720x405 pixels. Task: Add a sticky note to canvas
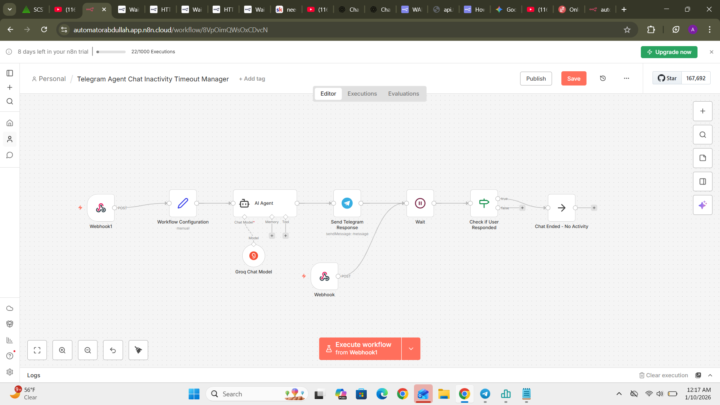(703, 158)
